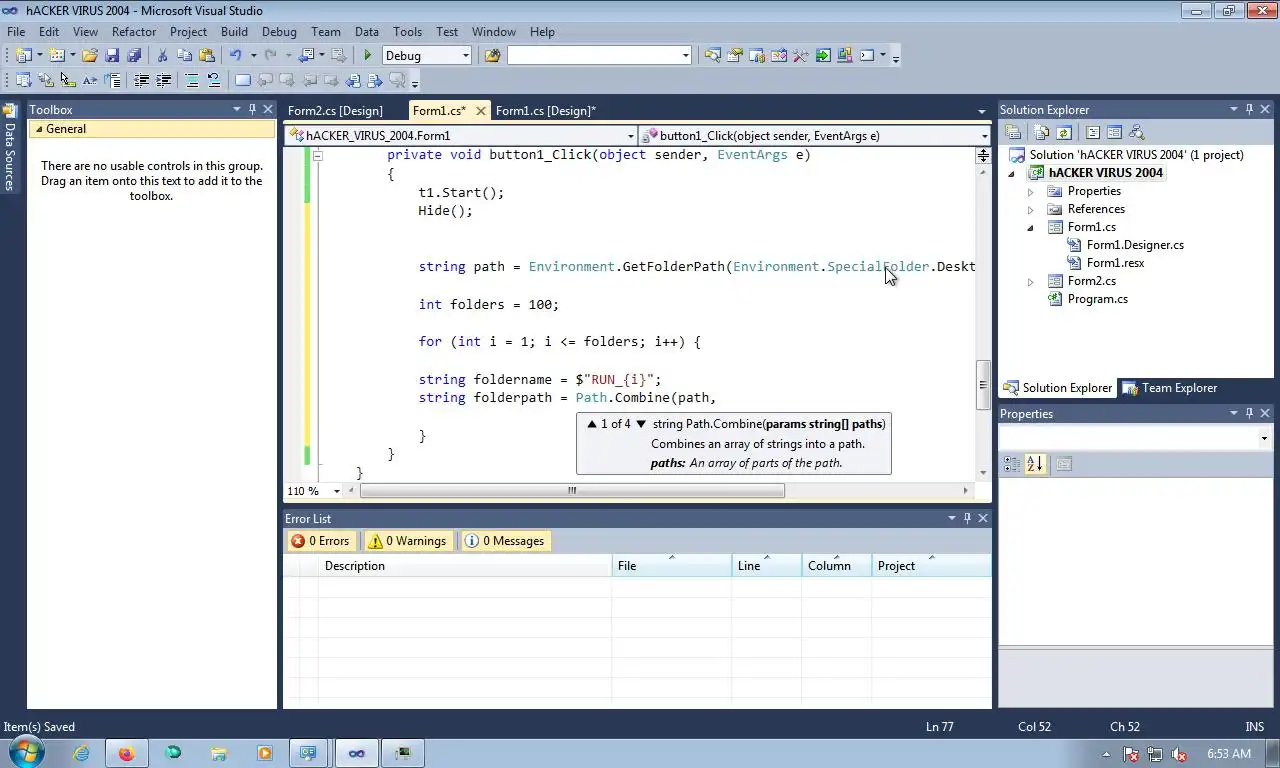Click the Add New Item toolbar icon
This screenshot has width=1280, height=768.
coord(56,55)
